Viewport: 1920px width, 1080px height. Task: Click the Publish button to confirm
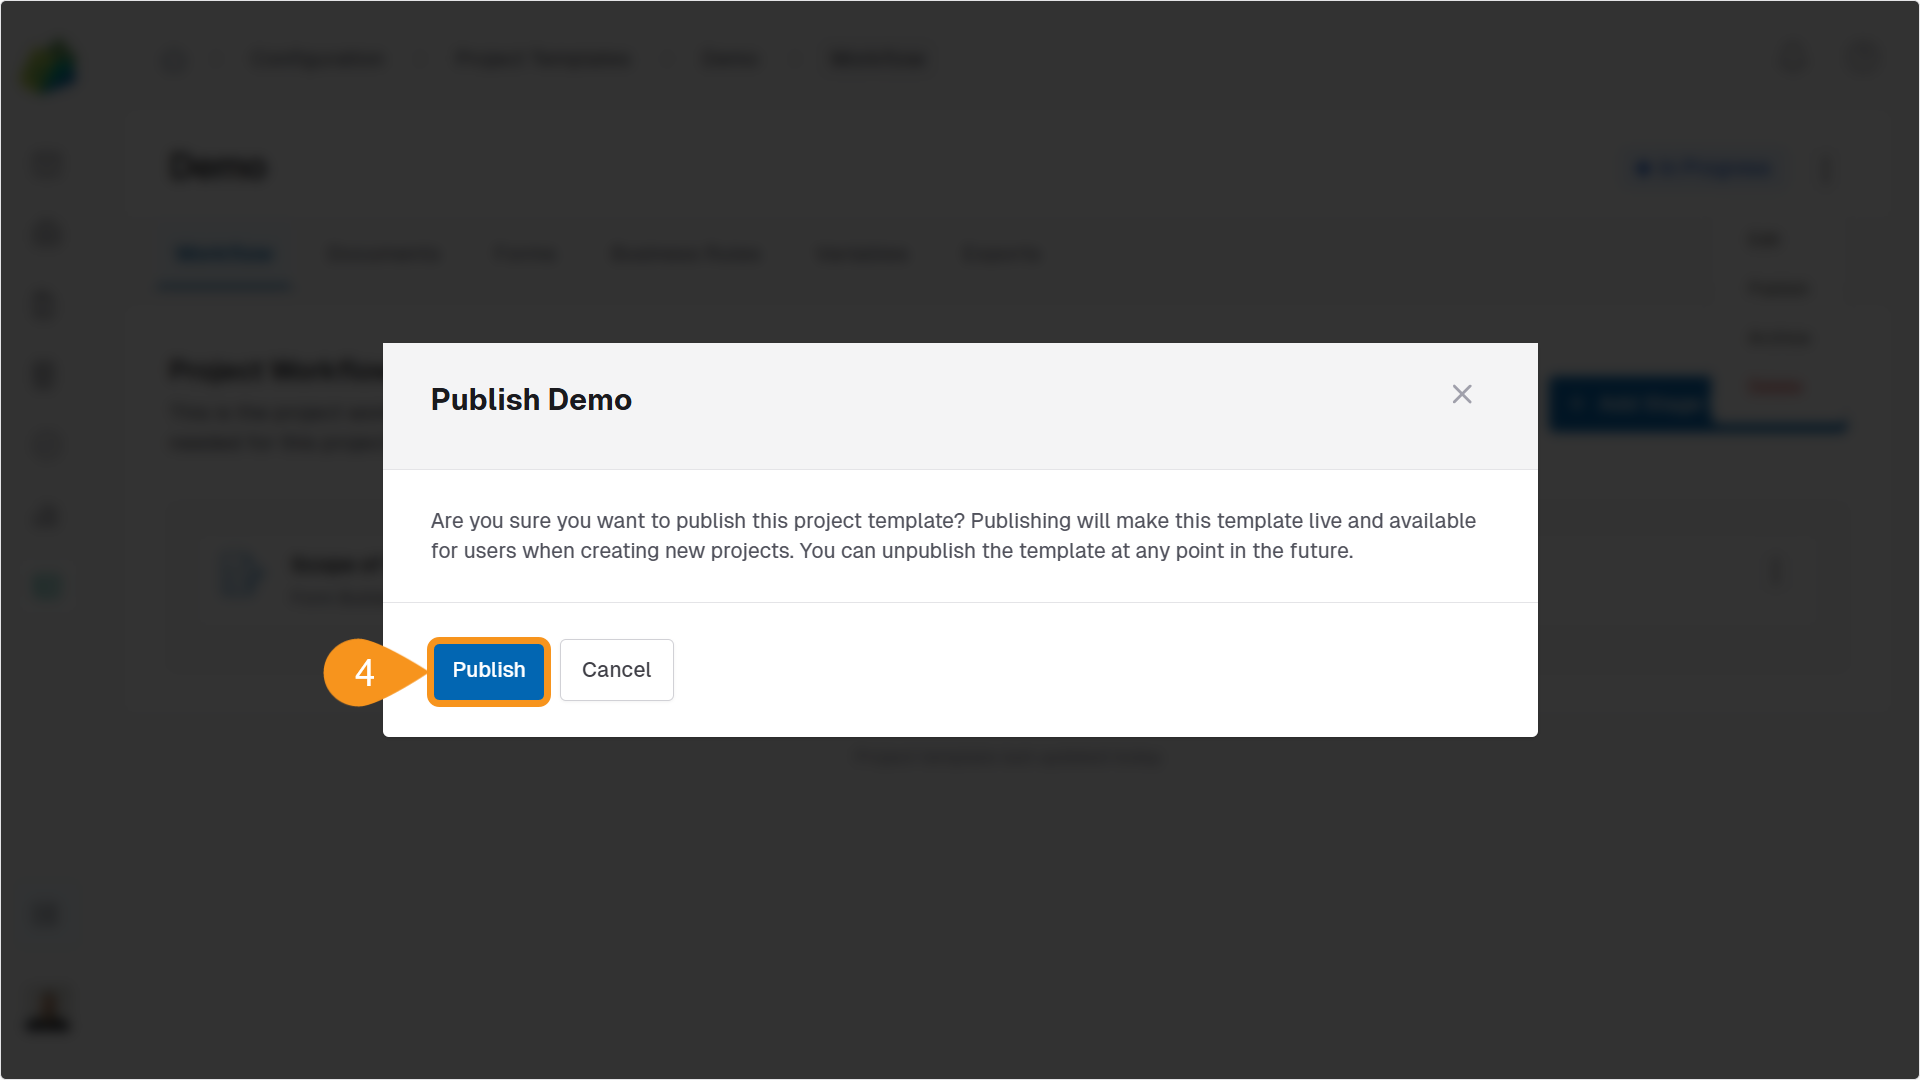488,670
